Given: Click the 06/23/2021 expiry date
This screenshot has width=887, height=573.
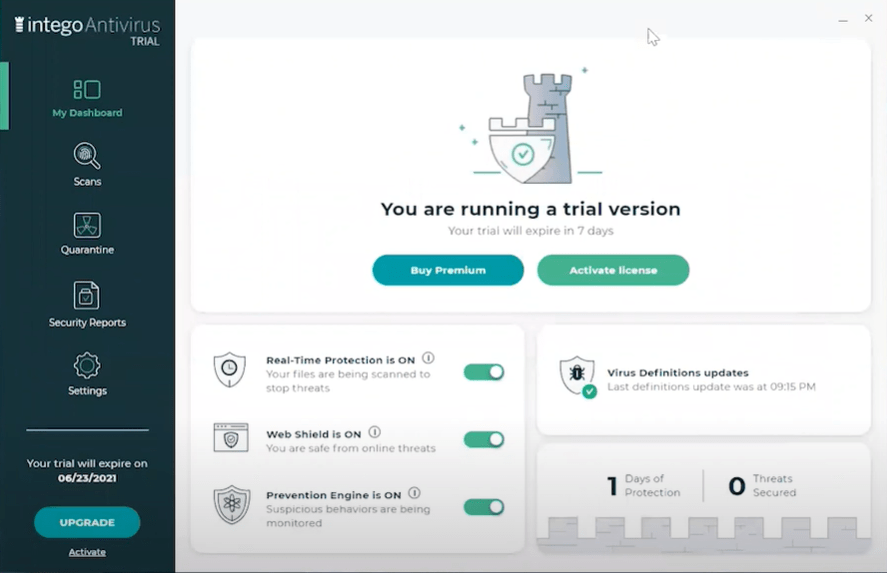Looking at the screenshot, I should click(x=87, y=478).
